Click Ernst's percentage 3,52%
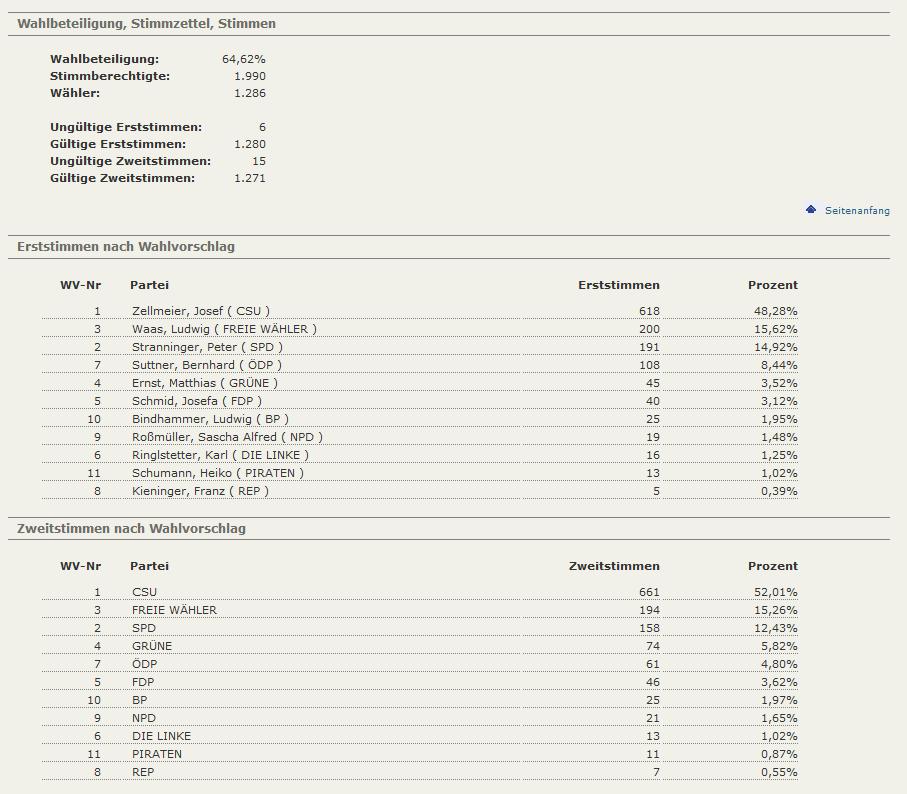 779,383
